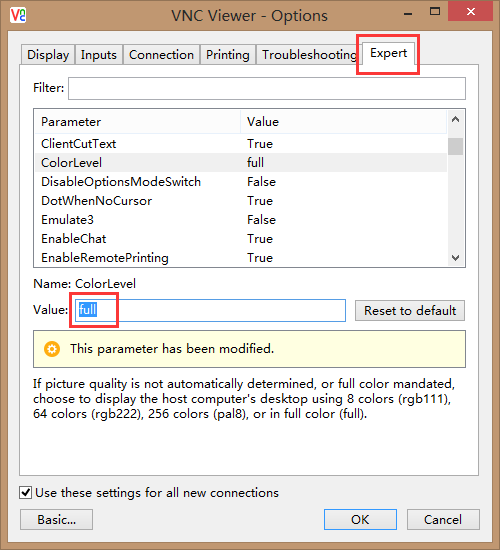The image size is (500, 550).
Task: Switch to the Display tab
Action: tap(48, 55)
